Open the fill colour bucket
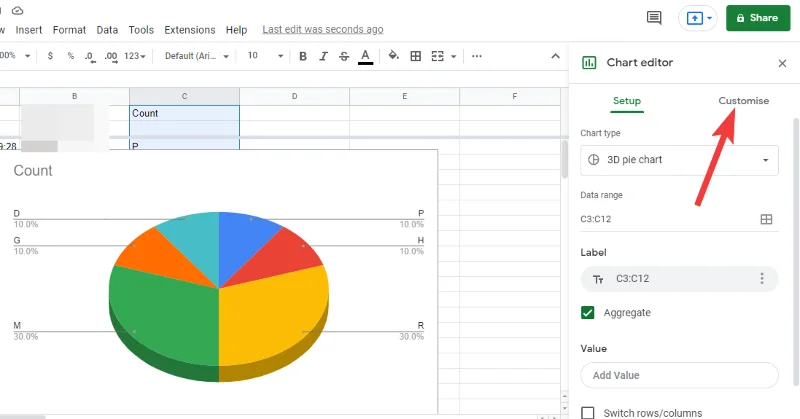 [x=393, y=56]
